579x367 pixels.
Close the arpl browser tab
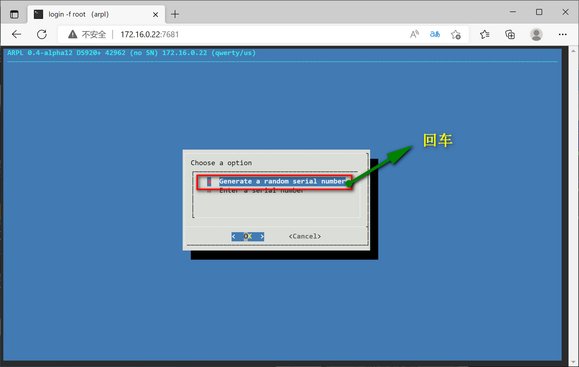click(x=155, y=14)
